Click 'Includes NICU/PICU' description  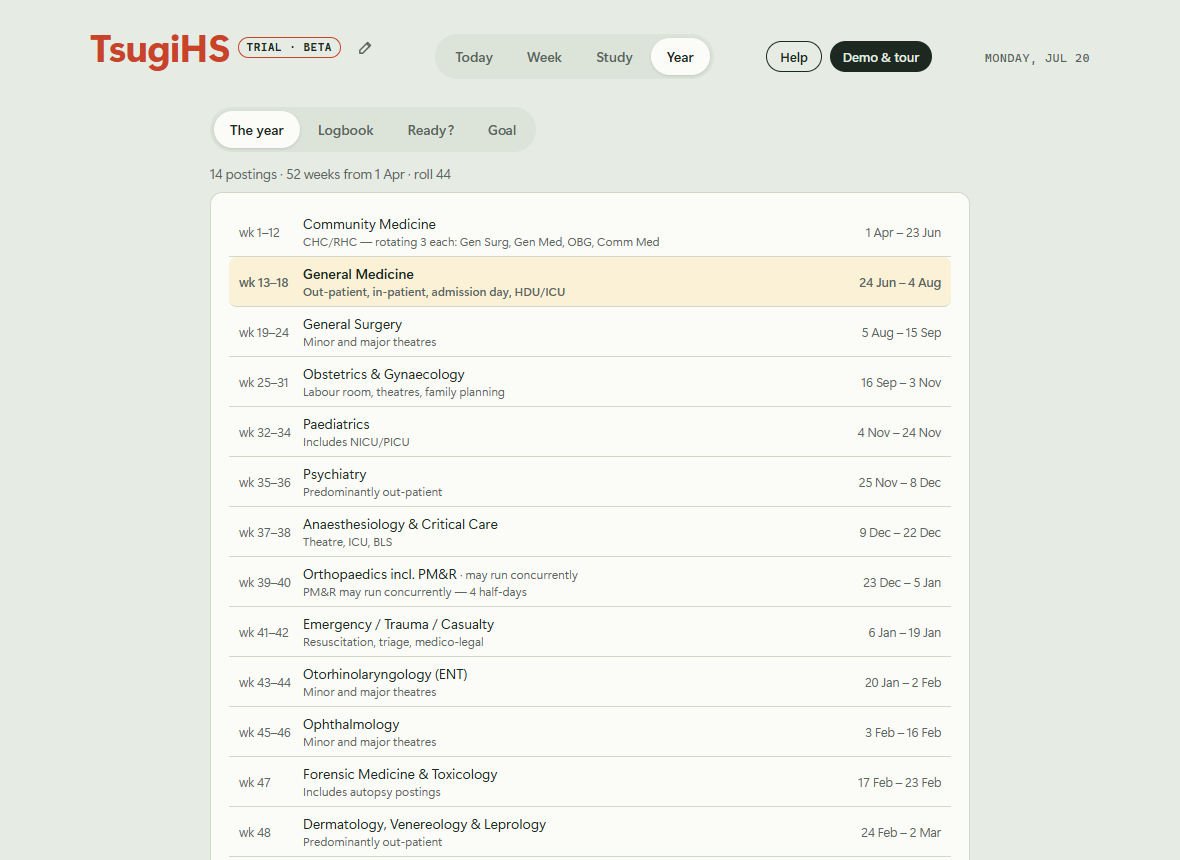tap(357, 442)
